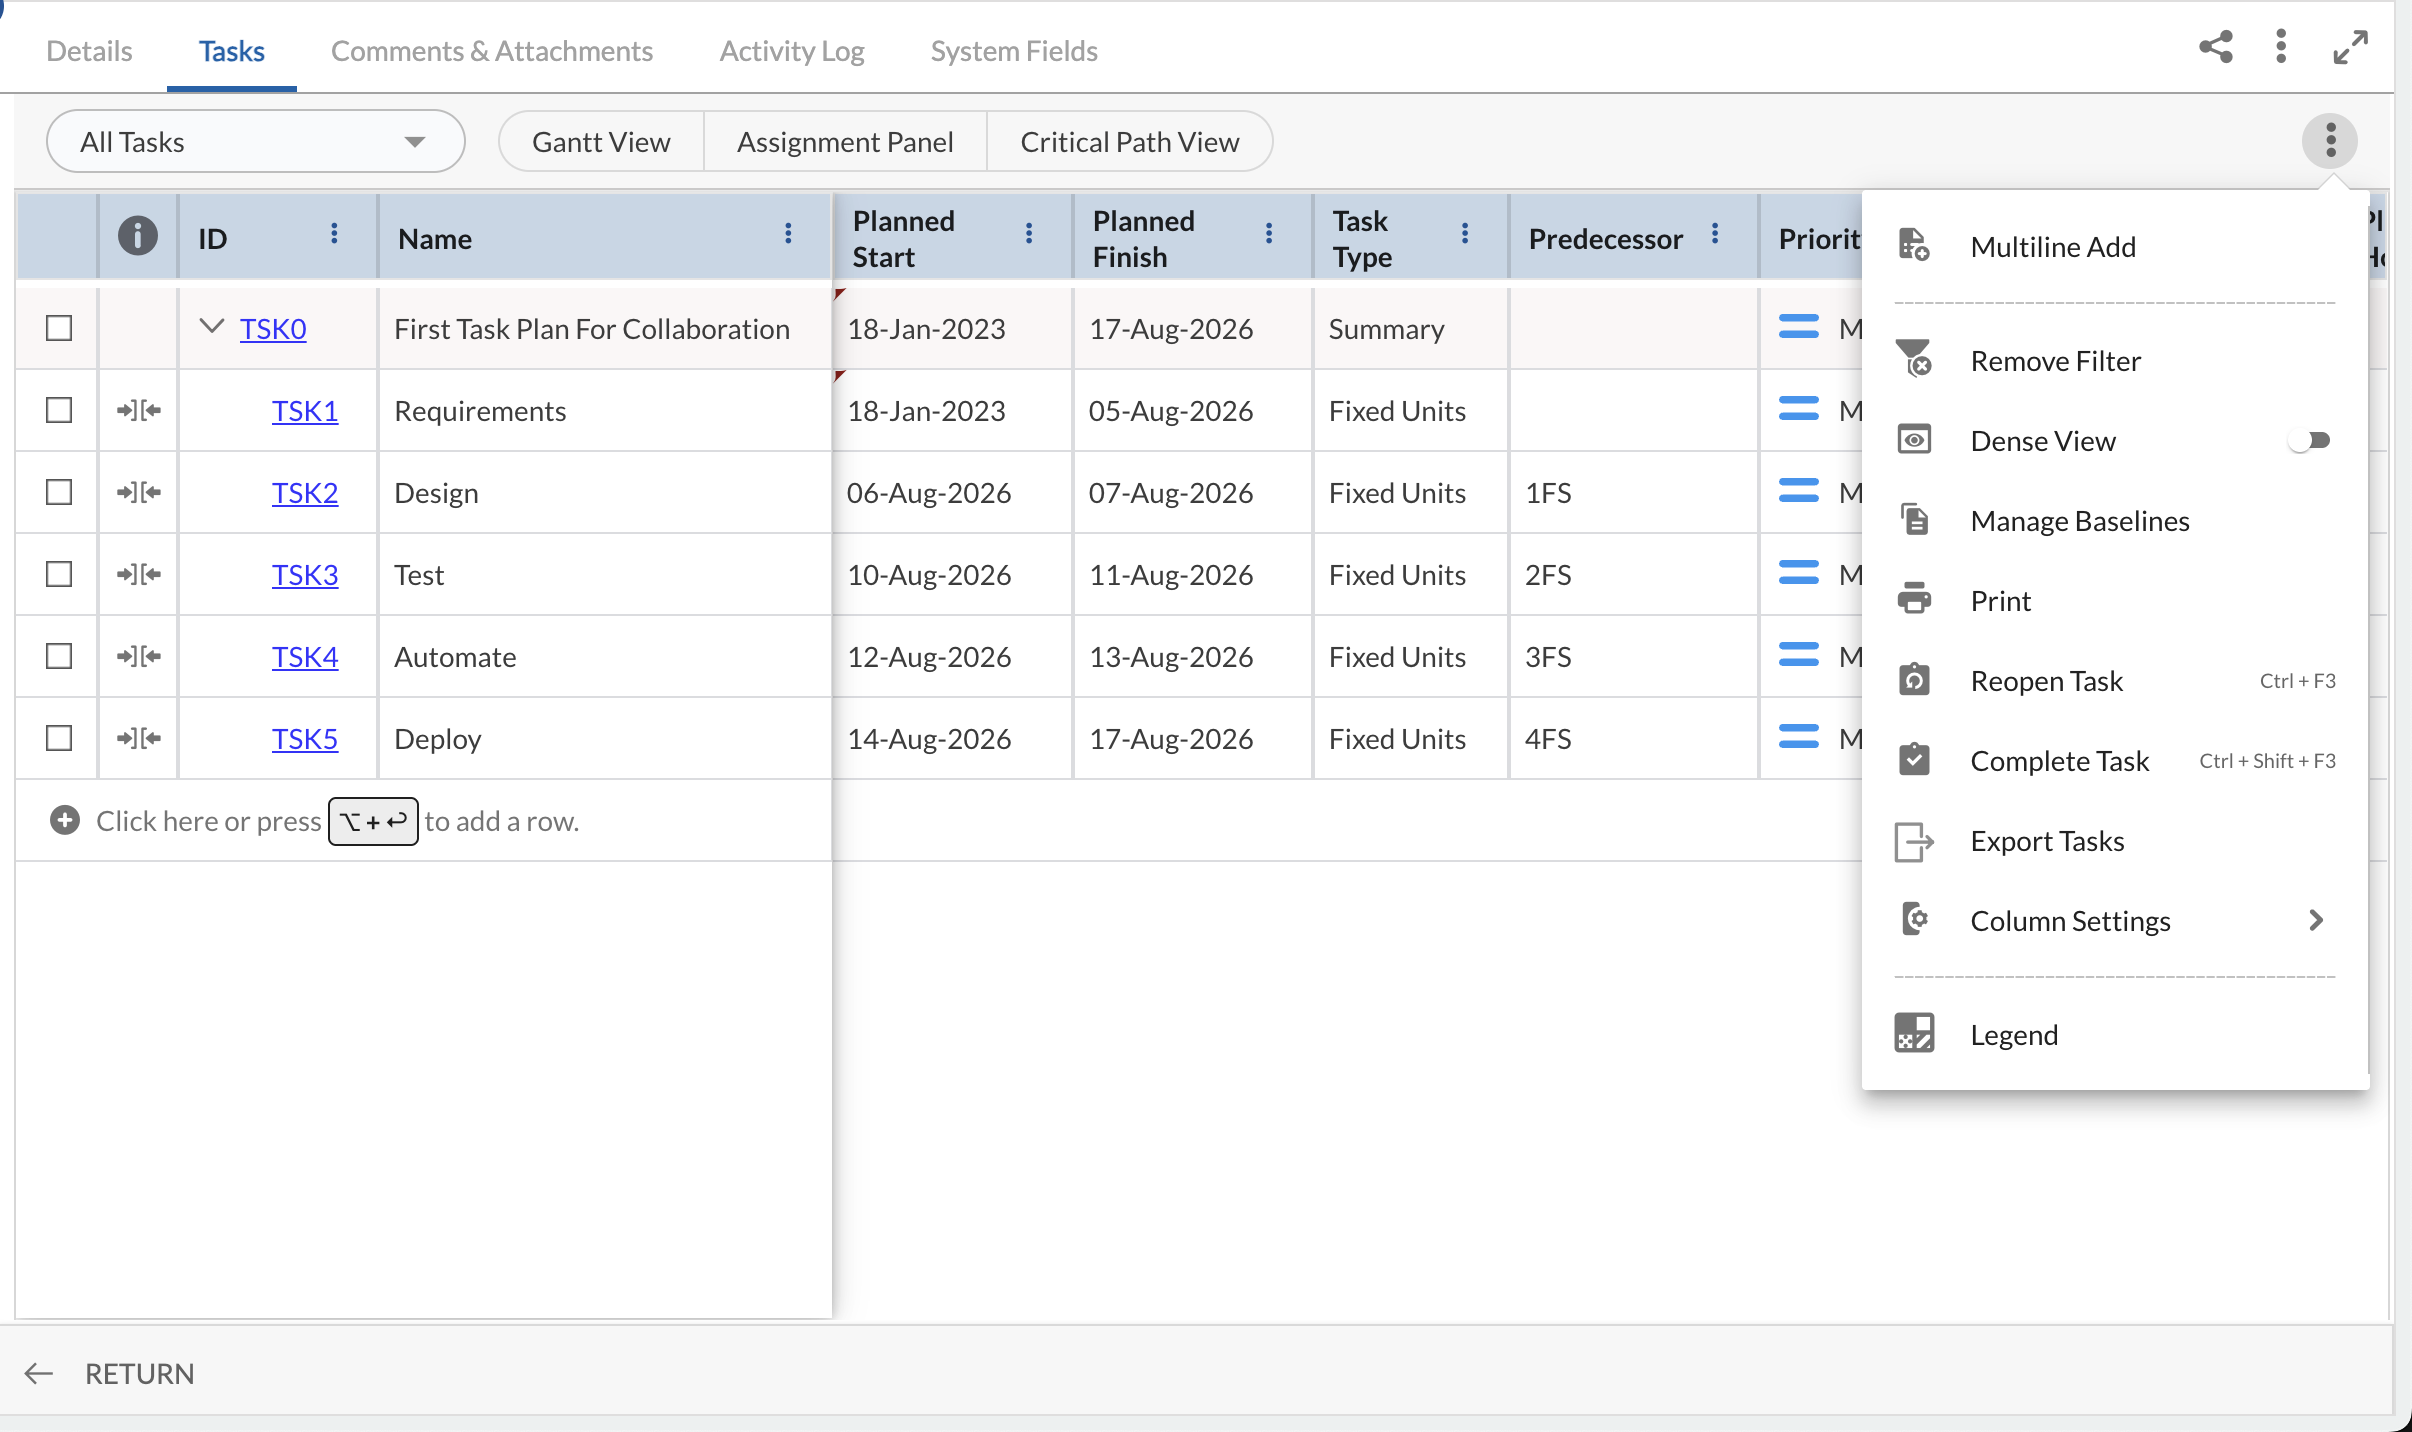Select the checkbox for Design row

click(59, 492)
